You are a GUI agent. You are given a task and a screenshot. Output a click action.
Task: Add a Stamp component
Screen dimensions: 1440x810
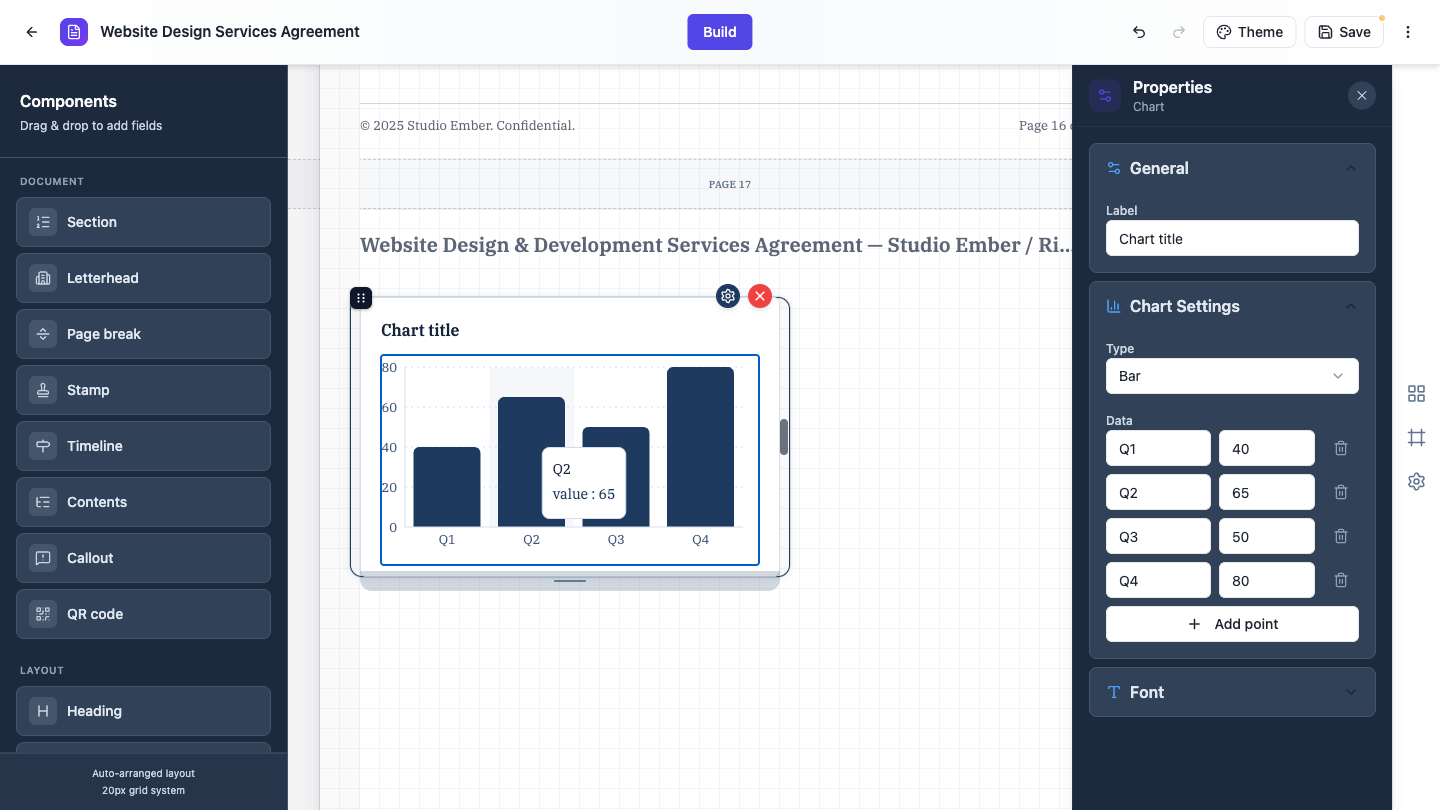[143, 390]
